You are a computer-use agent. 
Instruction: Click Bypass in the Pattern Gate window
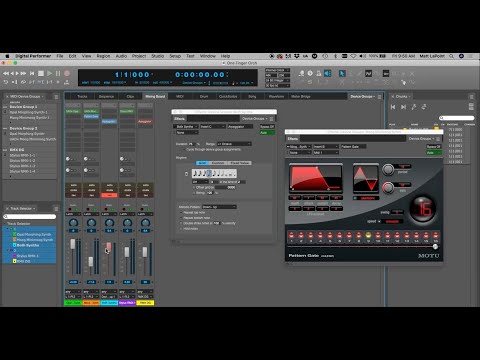point(434,147)
